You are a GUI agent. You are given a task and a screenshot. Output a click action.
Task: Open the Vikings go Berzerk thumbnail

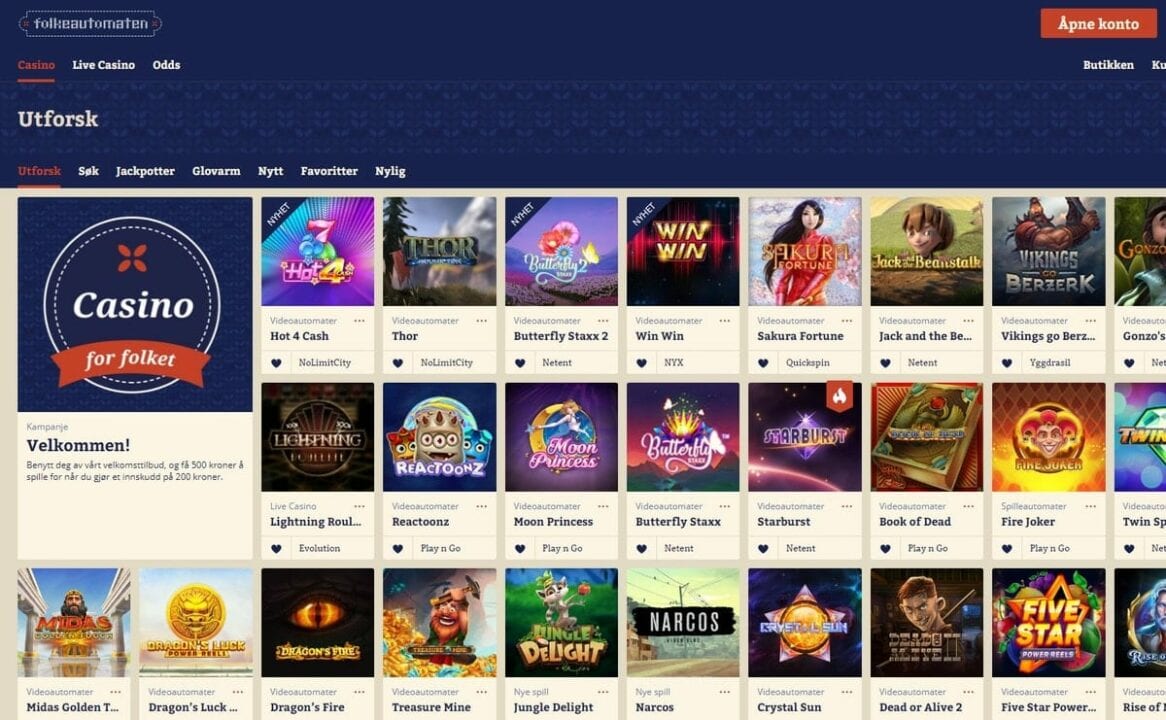1049,251
